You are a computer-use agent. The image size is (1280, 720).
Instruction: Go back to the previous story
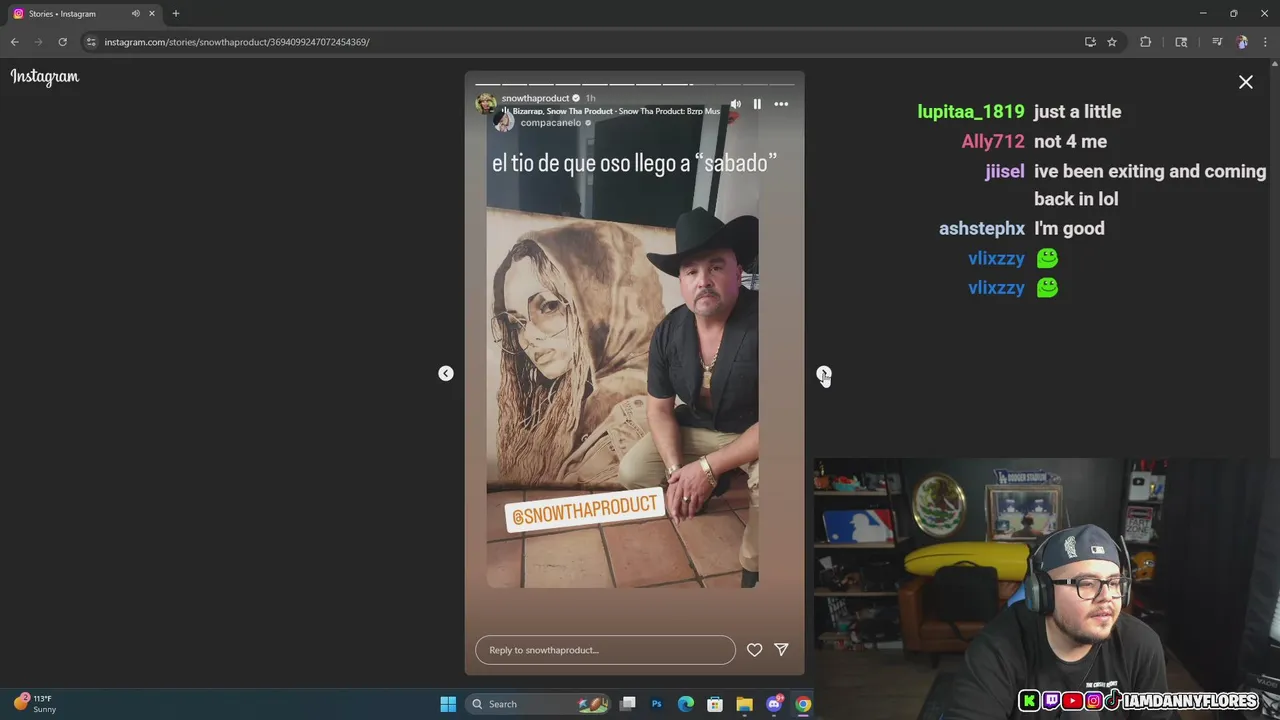tap(446, 373)
